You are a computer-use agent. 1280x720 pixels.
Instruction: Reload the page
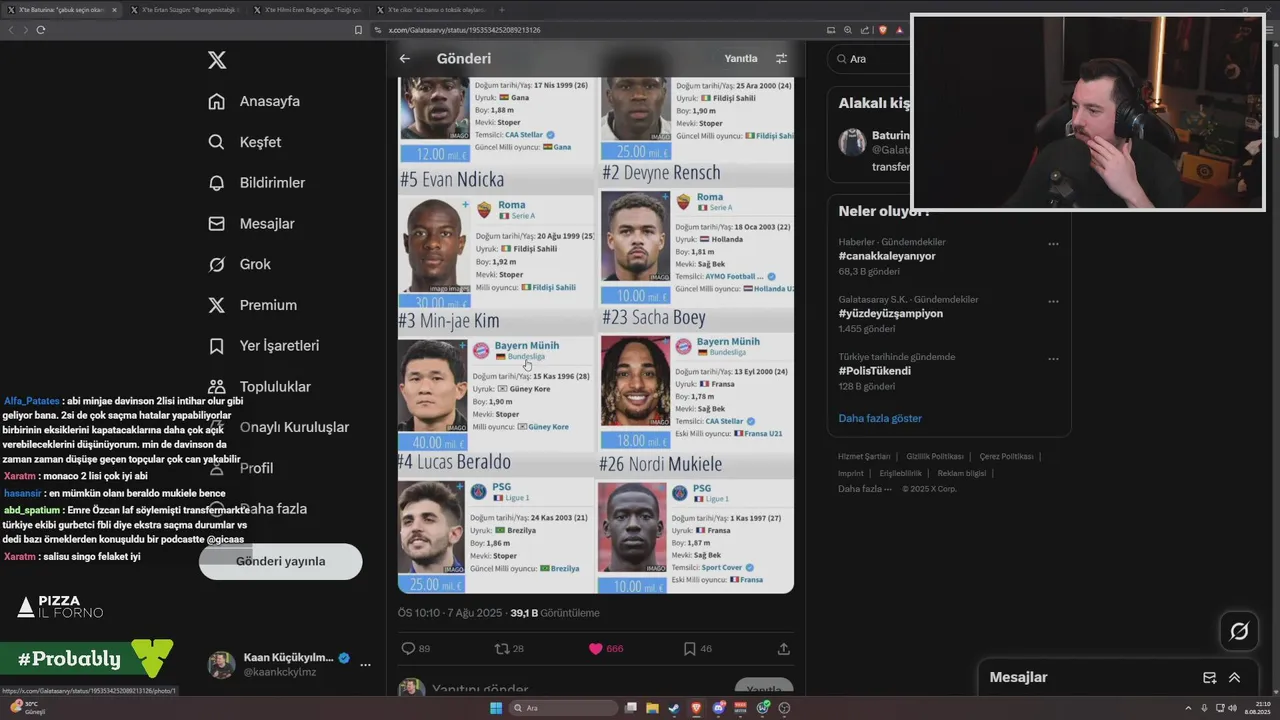coord(40,30)
